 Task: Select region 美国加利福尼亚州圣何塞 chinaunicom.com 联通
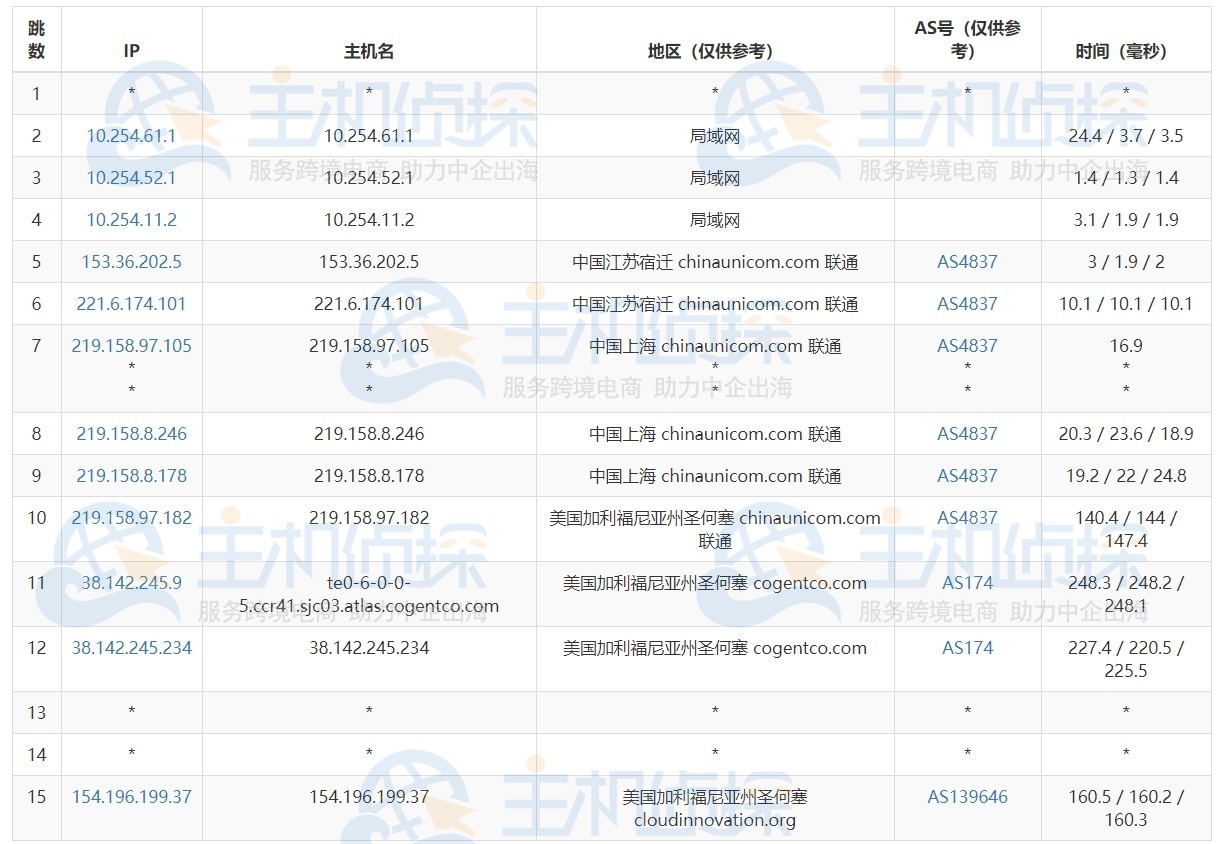click(x=715, y=529)
